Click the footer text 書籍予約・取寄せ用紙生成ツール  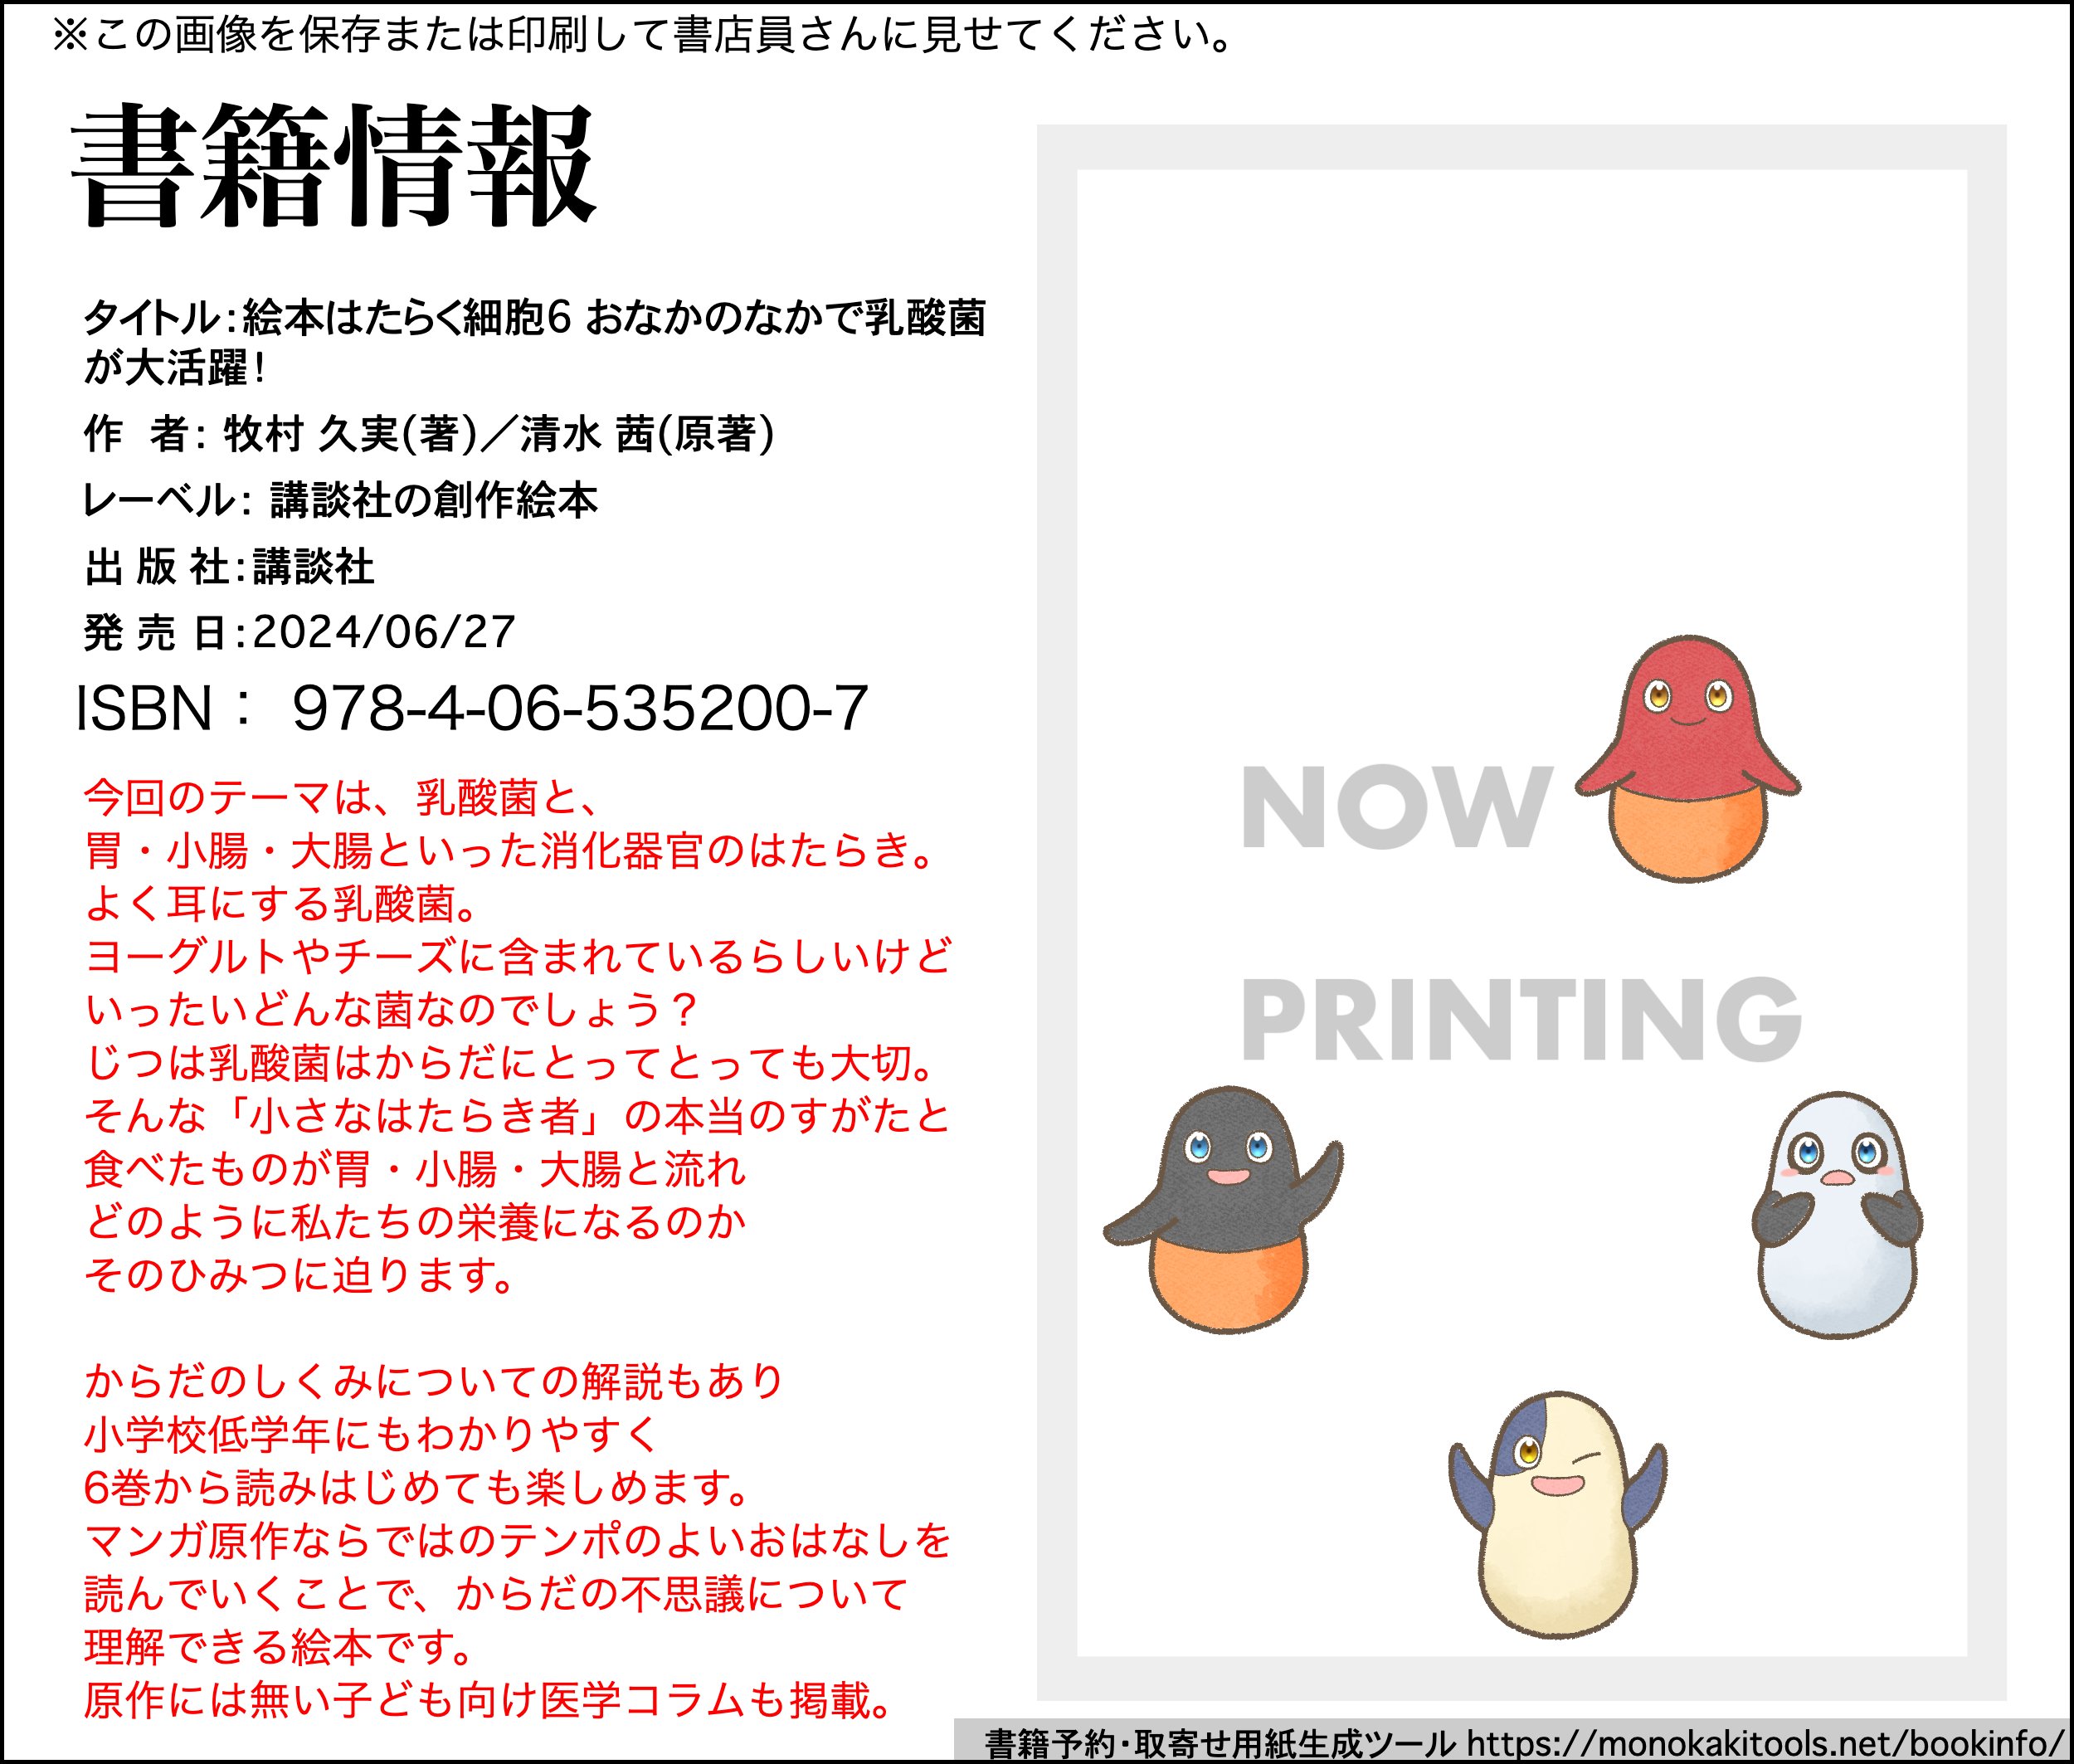[x=1221, y=1744]
